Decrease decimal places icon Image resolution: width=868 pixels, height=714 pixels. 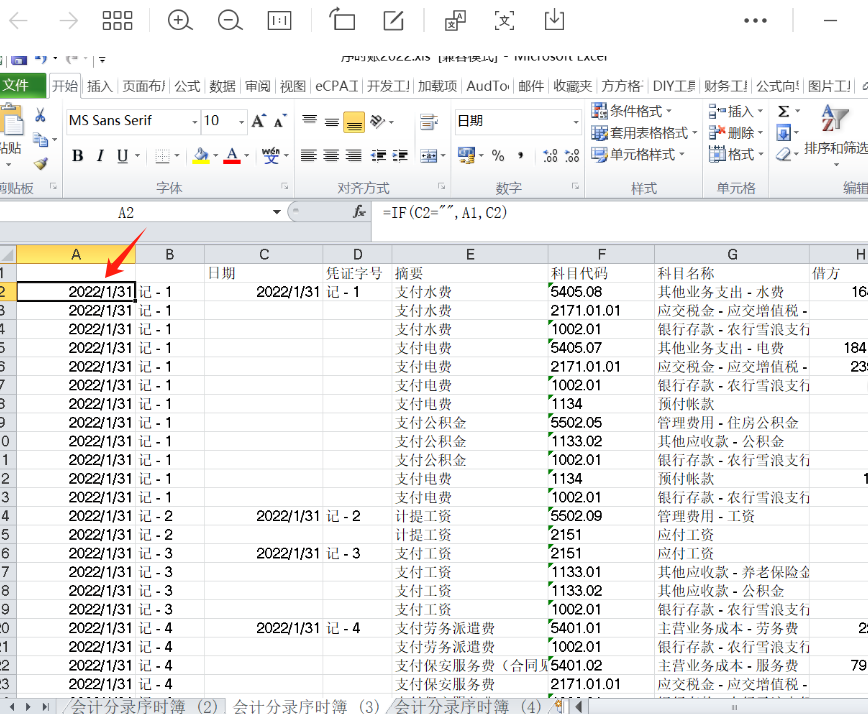coord(572,156)
